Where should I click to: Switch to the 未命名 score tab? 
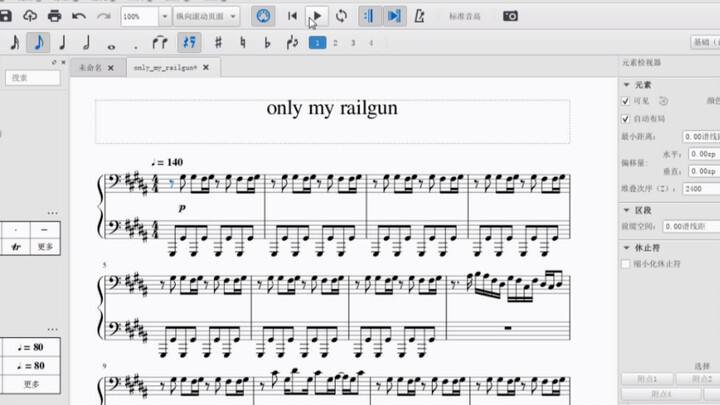(90, 68)
